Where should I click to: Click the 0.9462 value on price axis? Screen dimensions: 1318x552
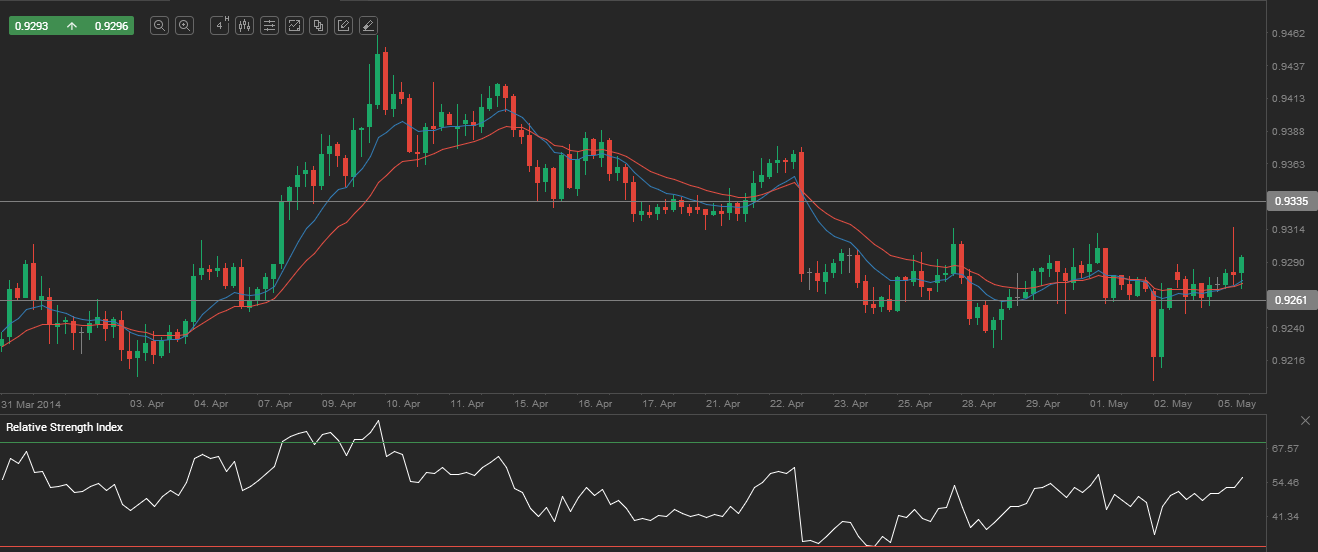tap(1287, 34)
